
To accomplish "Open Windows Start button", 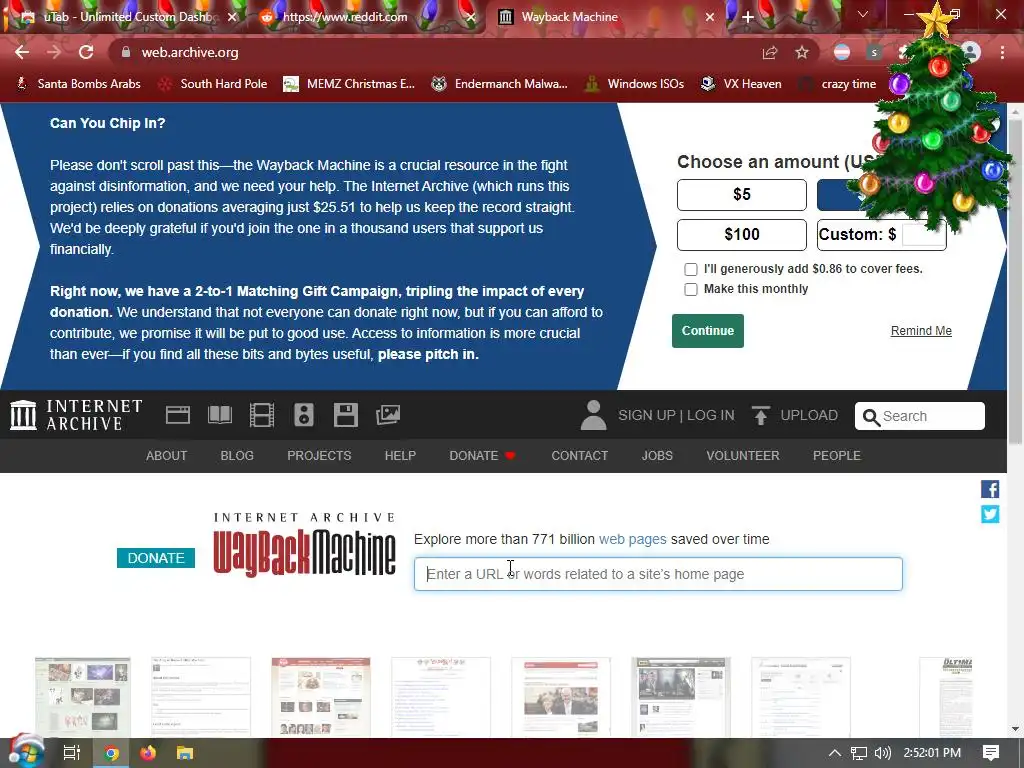I will coord(26,752).
